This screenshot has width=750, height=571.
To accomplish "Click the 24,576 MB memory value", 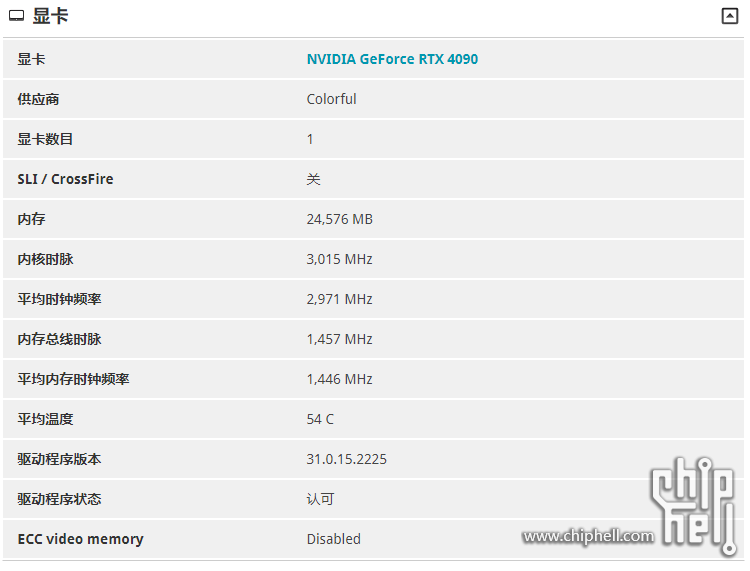I will click(x=340, y=219).
